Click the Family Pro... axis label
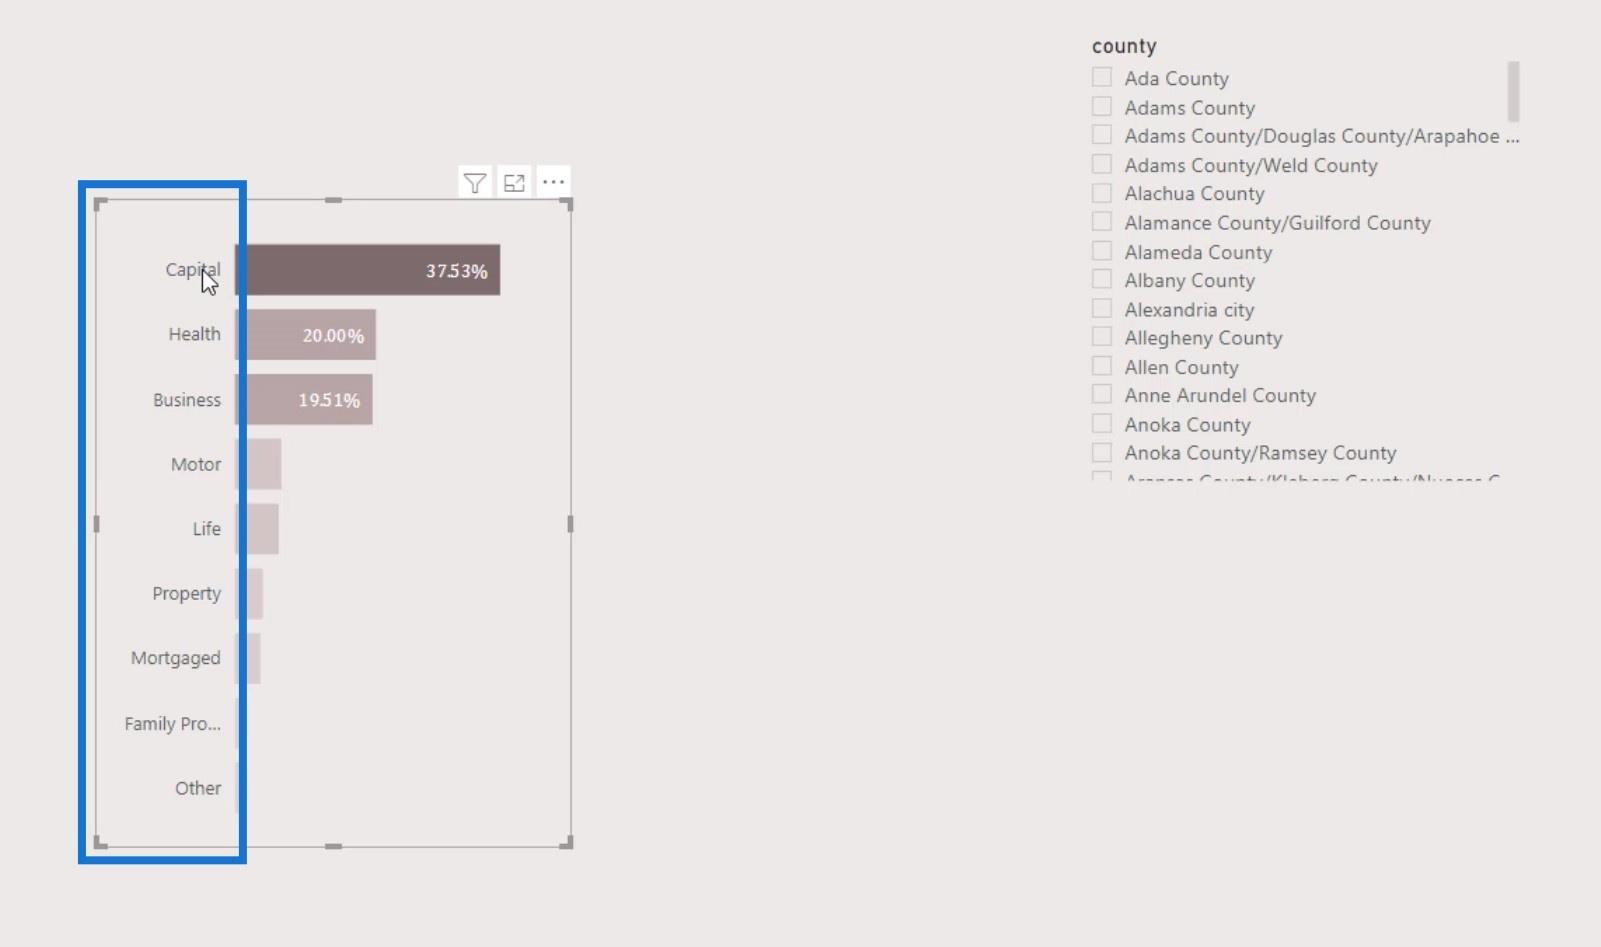The image size is (1601, 947). (x=172, y=723)
